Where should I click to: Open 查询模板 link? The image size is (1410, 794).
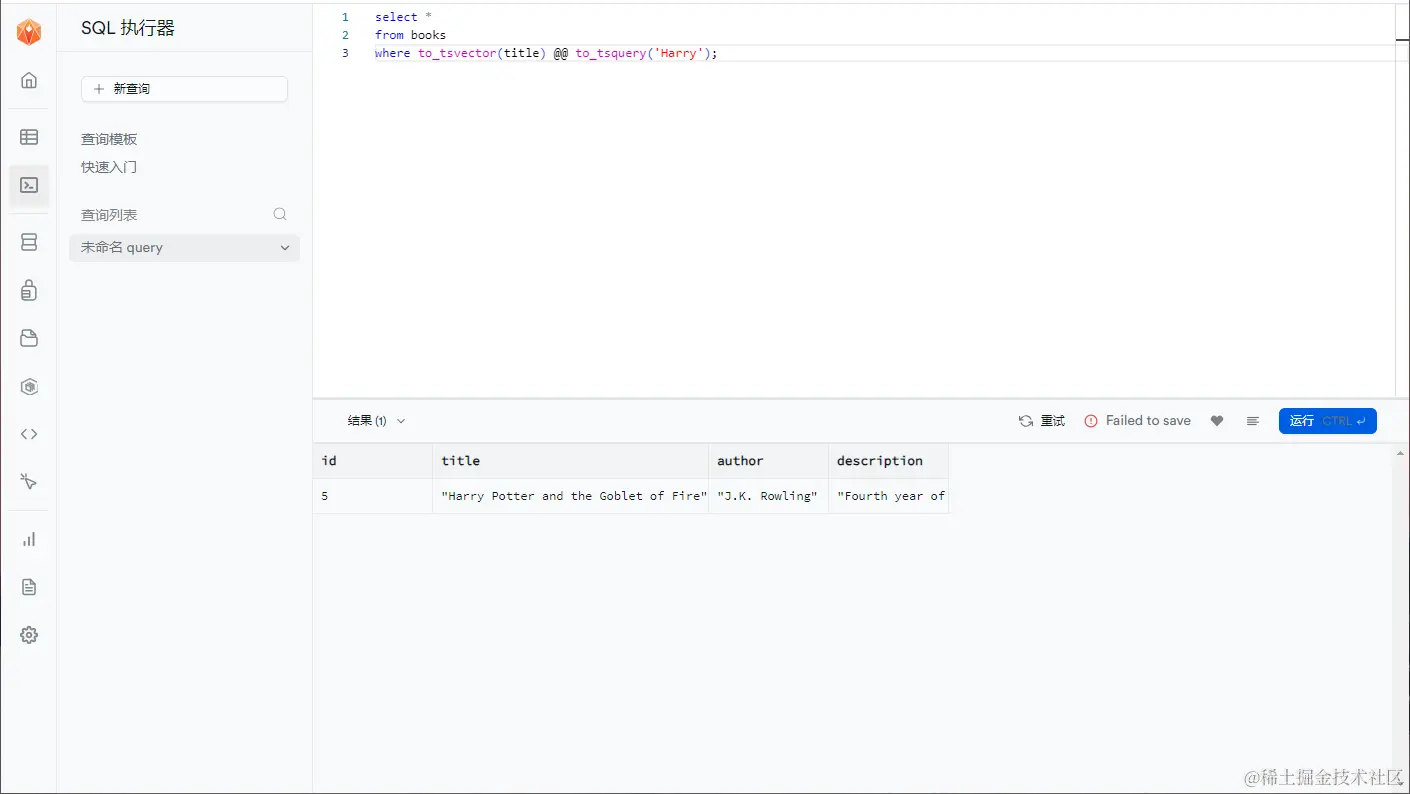coord(109,139)
